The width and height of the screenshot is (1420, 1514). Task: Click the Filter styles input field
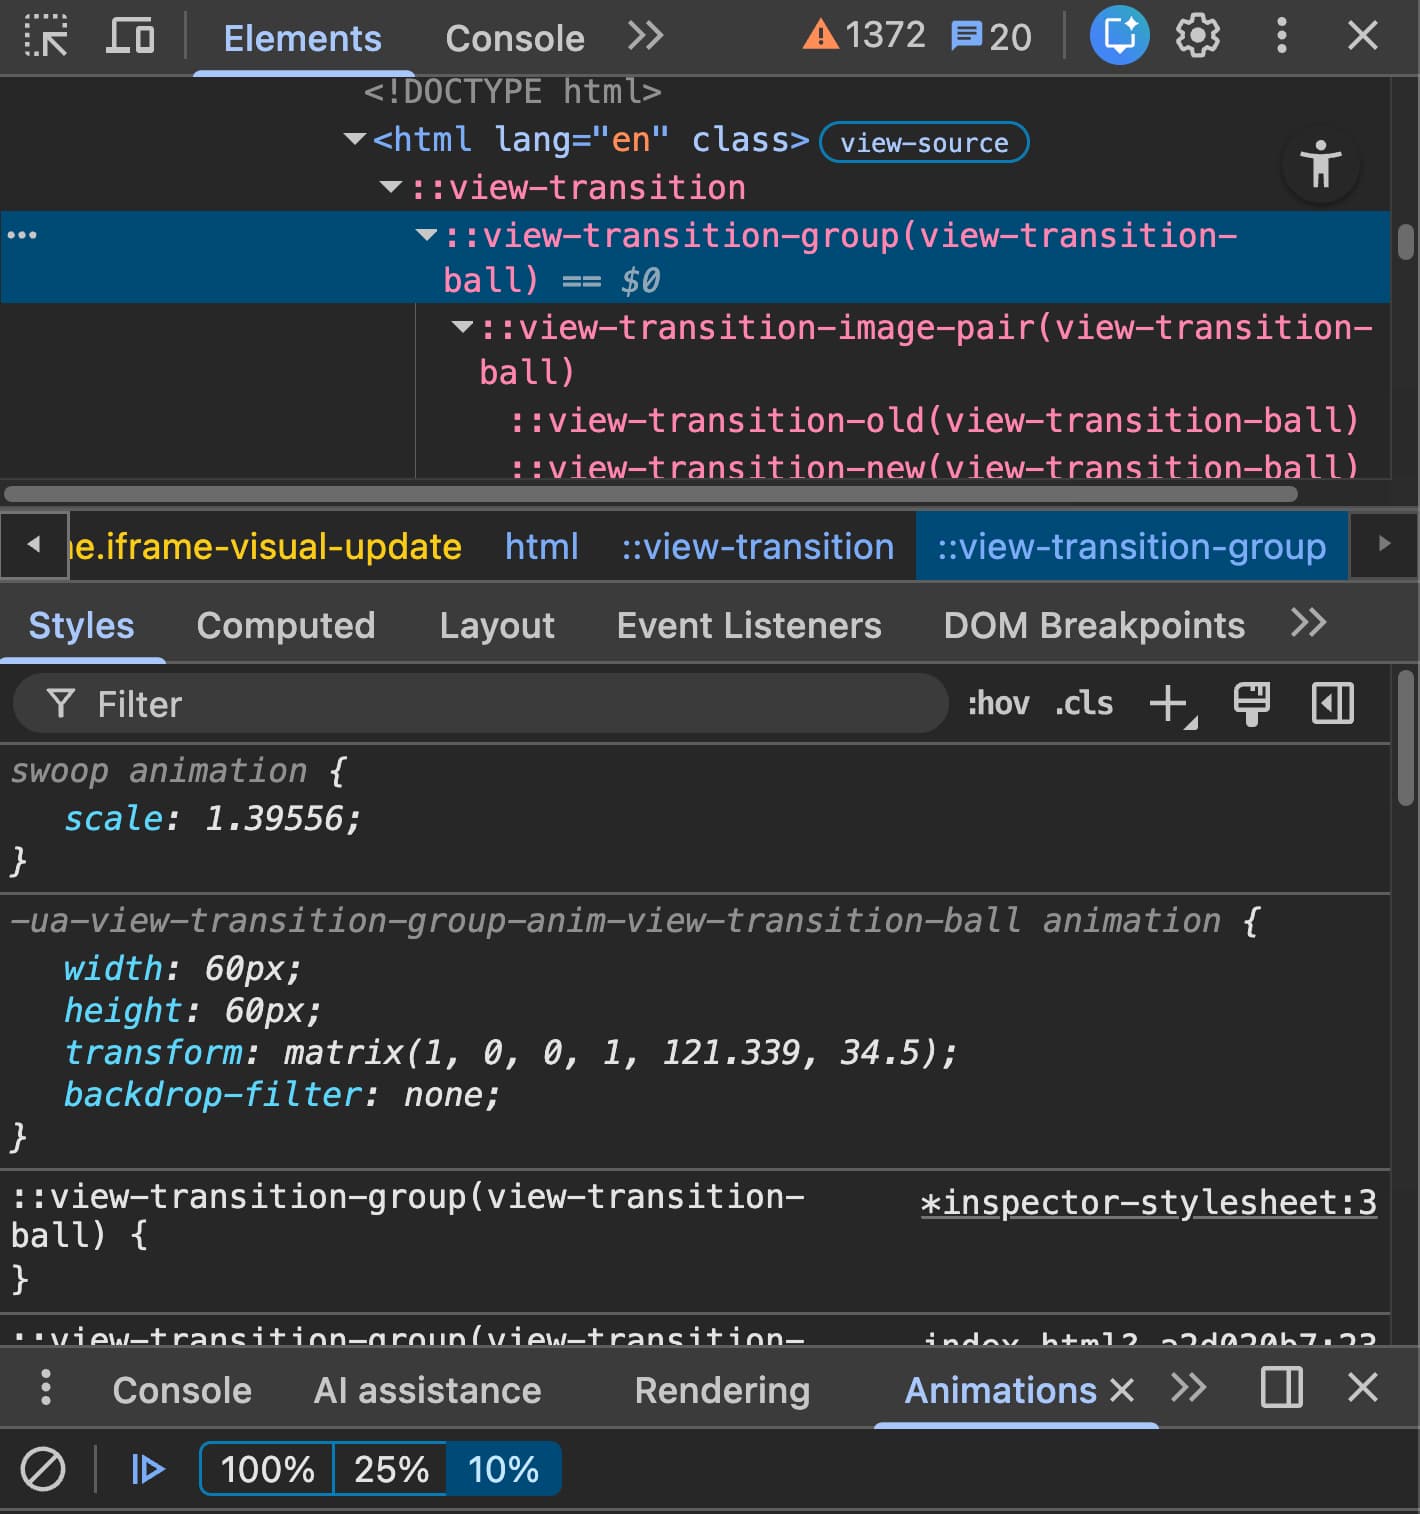[480, 704]
